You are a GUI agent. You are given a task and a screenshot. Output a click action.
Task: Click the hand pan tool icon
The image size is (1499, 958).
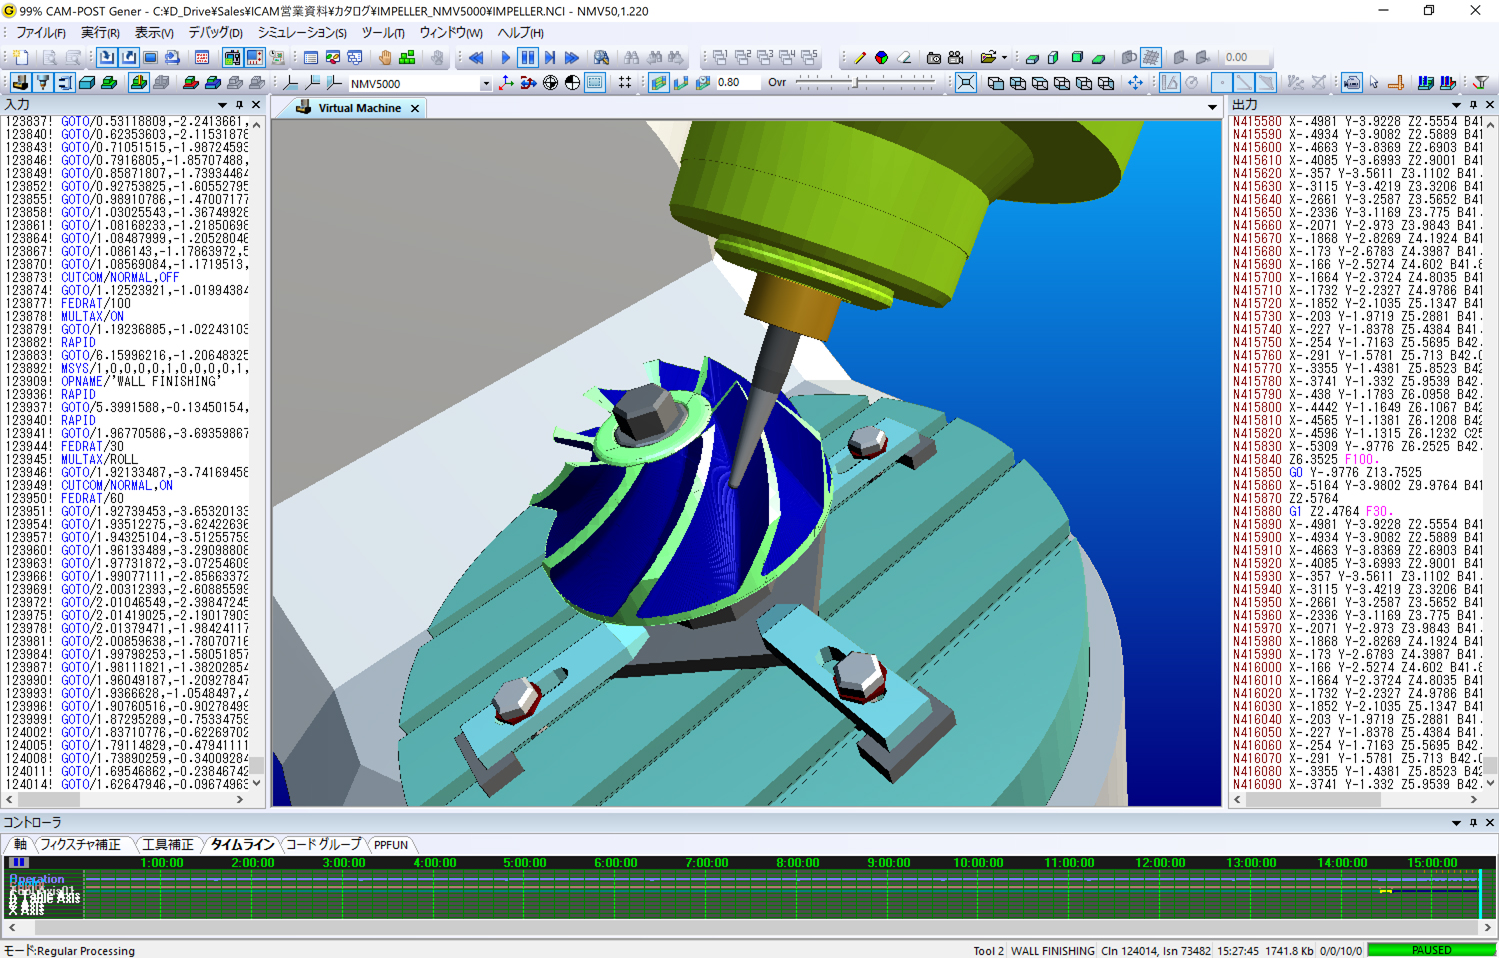point(385,58)
